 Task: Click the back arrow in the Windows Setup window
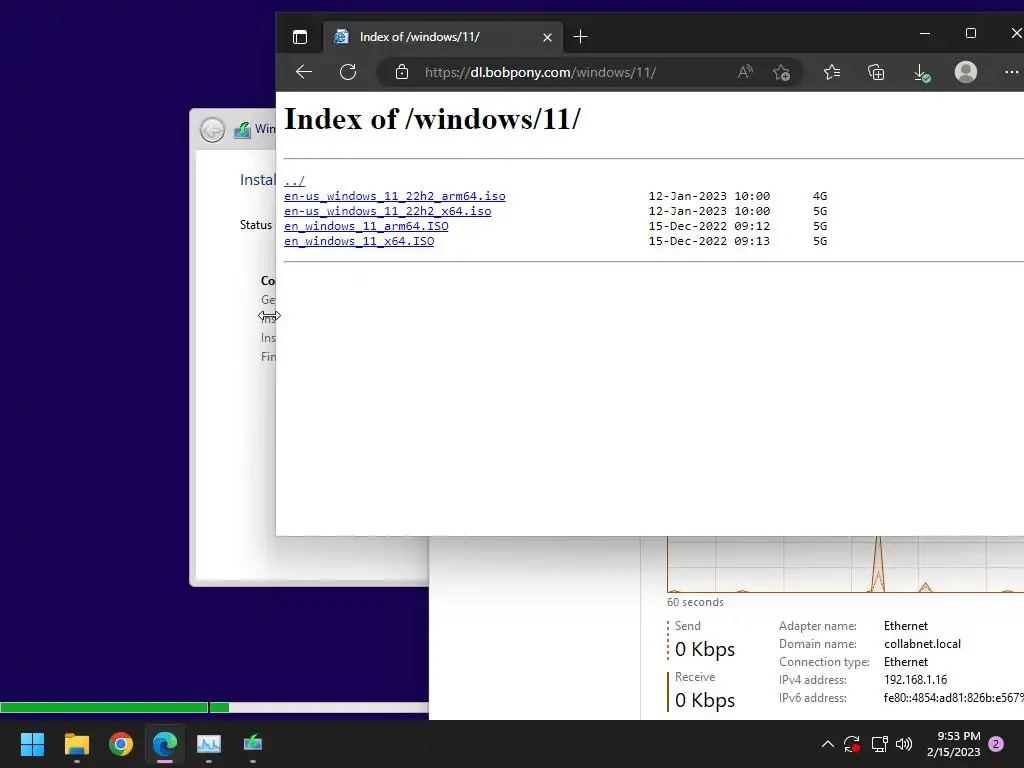[x=212, y=130]
